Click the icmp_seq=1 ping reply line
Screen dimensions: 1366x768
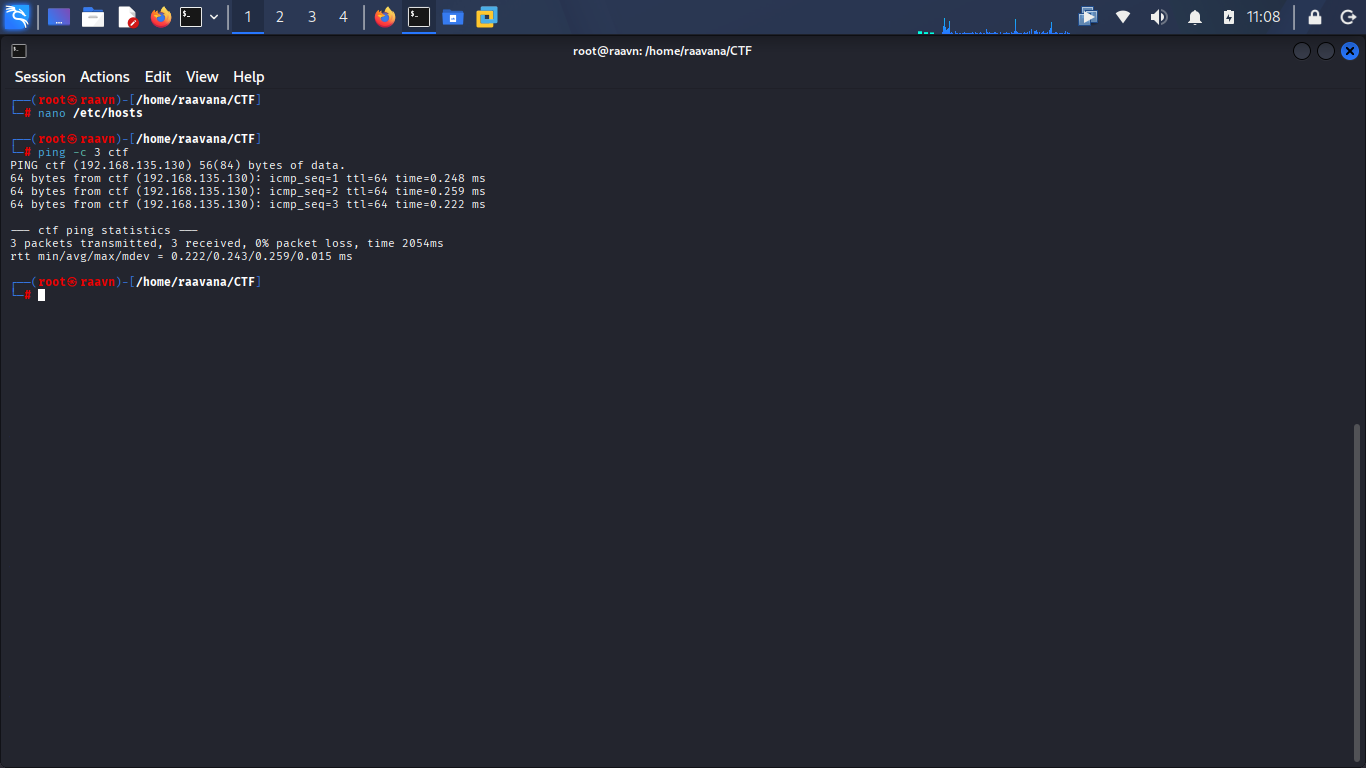tap(248, 178)
